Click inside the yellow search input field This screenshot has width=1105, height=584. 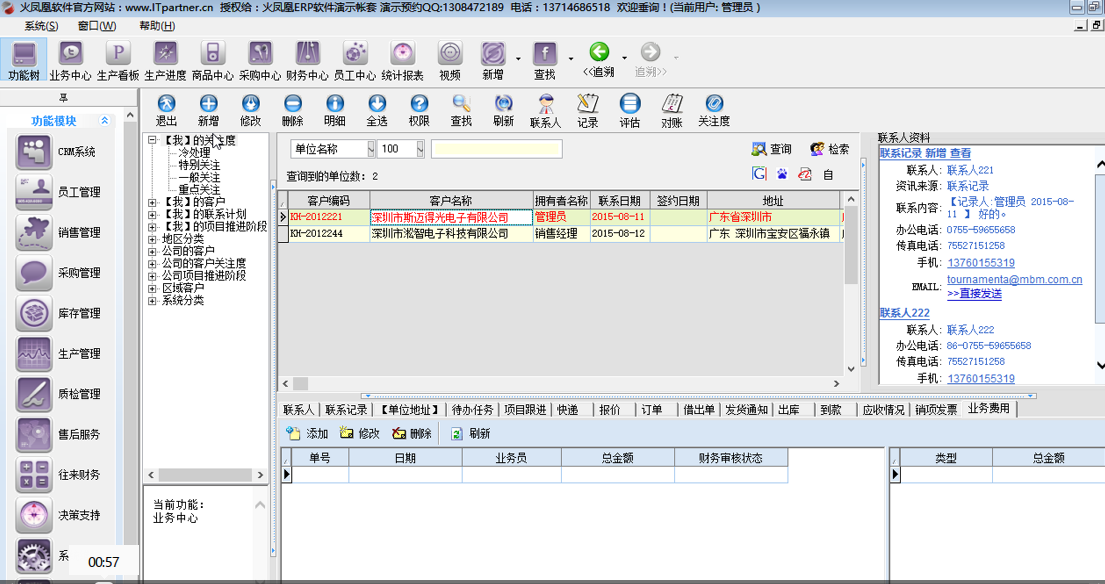(497, 149)
